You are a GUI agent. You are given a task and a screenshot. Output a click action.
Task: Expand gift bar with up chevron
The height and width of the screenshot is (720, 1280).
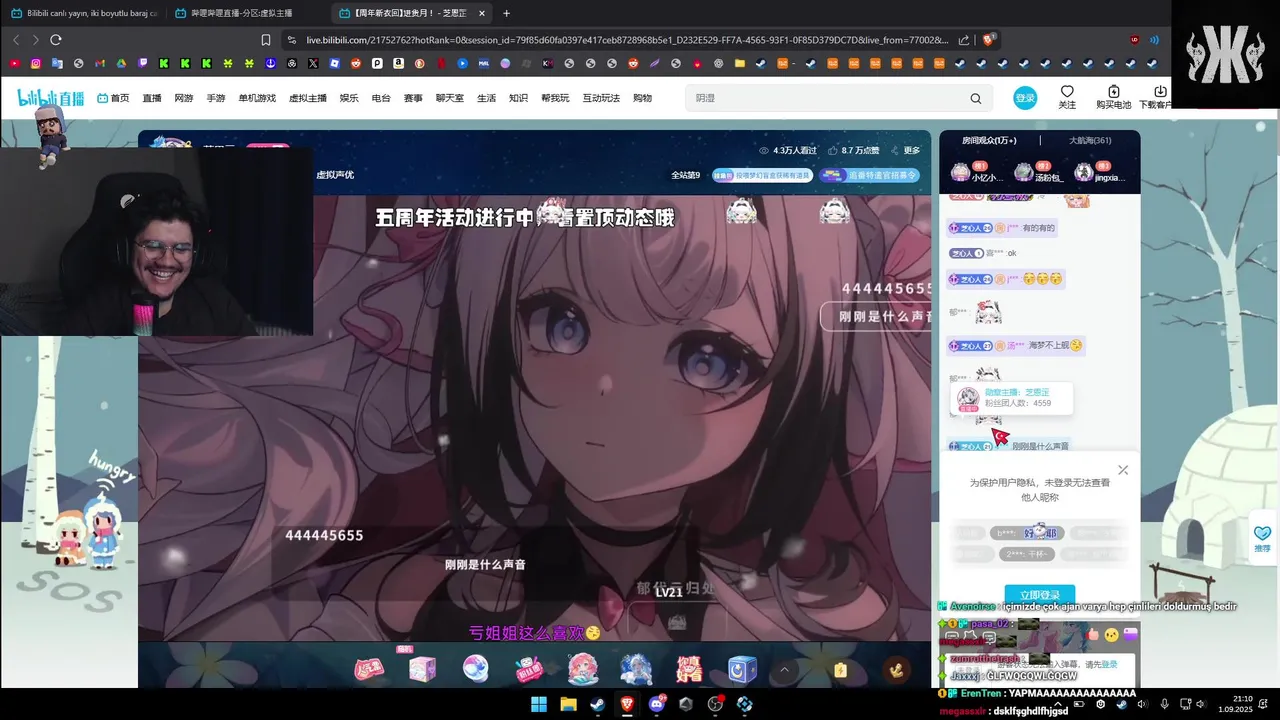(x=784, y=670)
